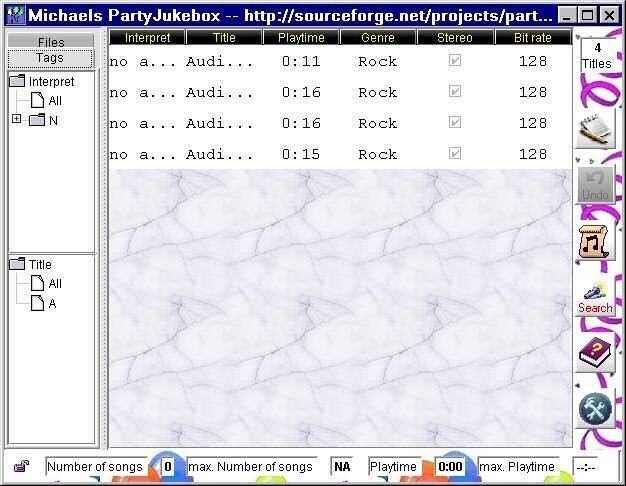Image resolution: width=626 pixels, height=486 pixels.
Task: Click the Title root folder icon
Action: coord(17,264)
